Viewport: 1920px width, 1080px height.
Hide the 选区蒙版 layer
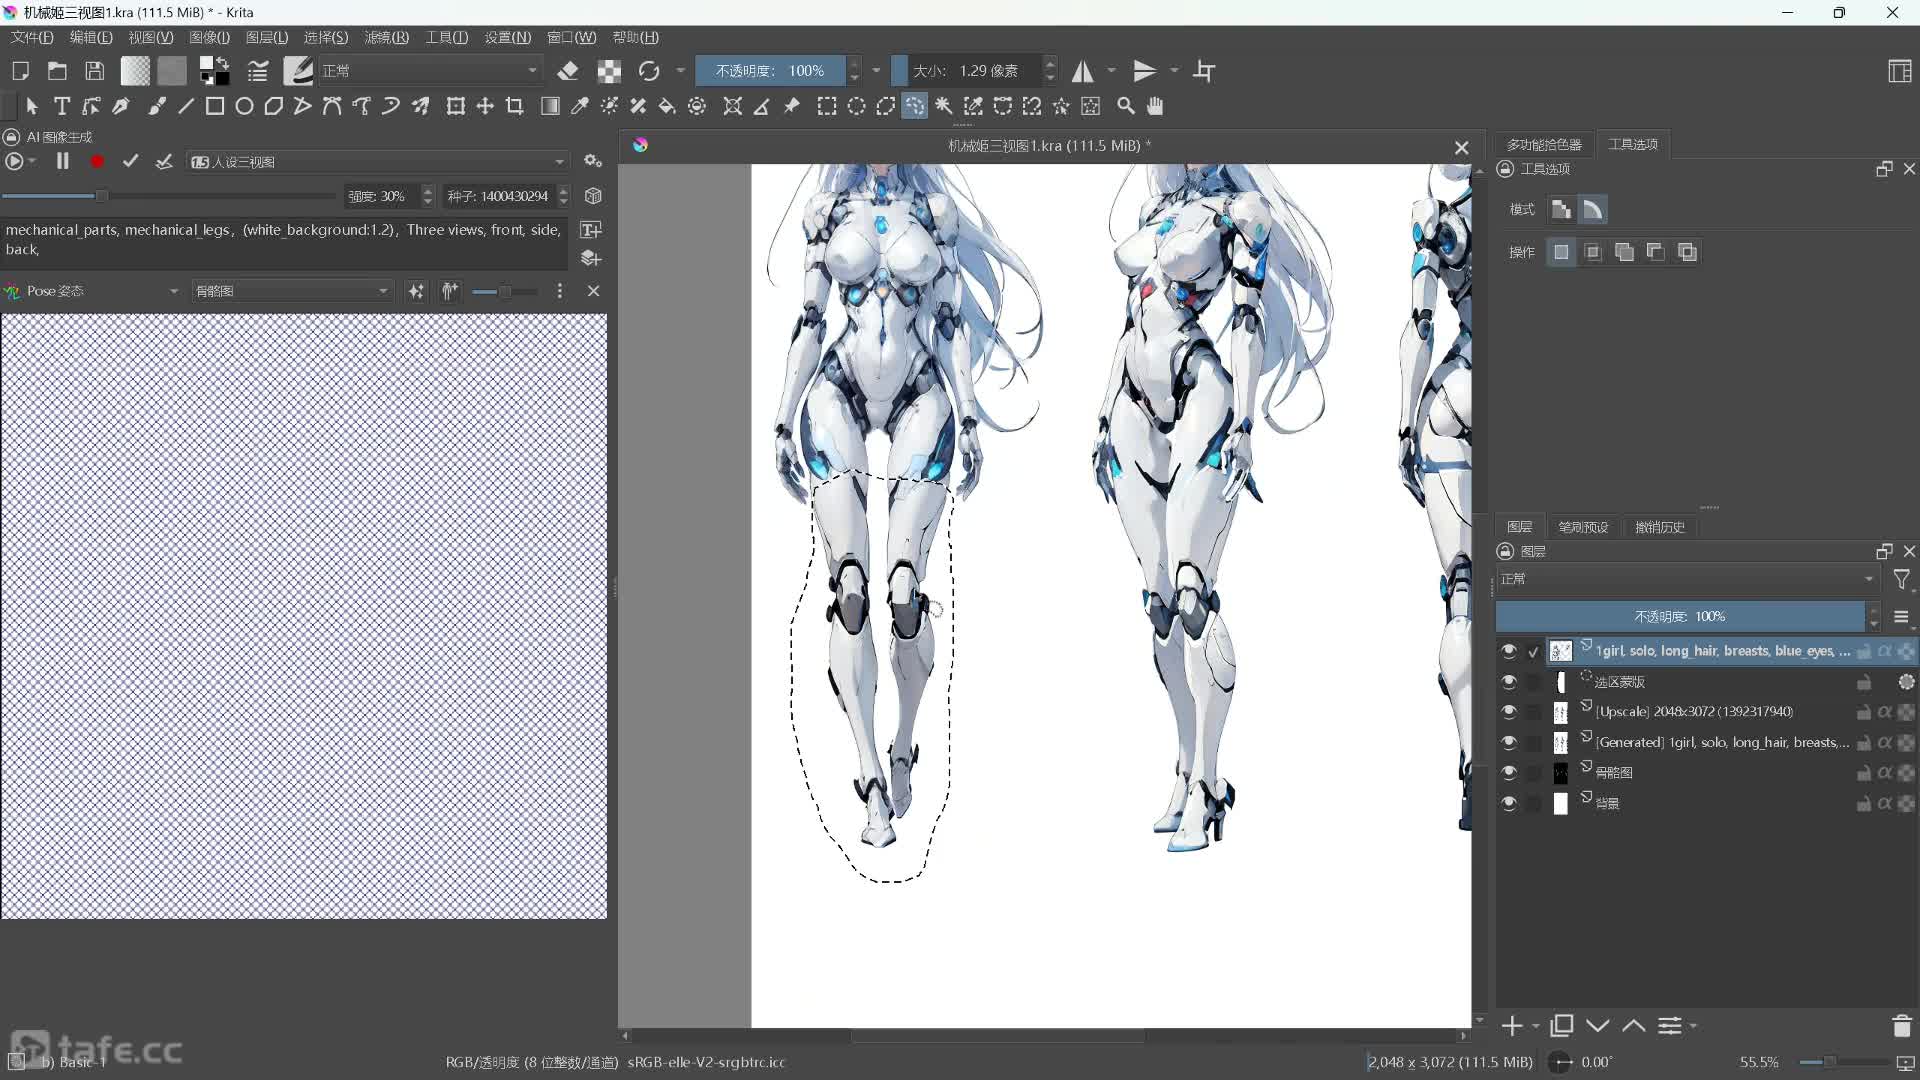point(1509,682)
